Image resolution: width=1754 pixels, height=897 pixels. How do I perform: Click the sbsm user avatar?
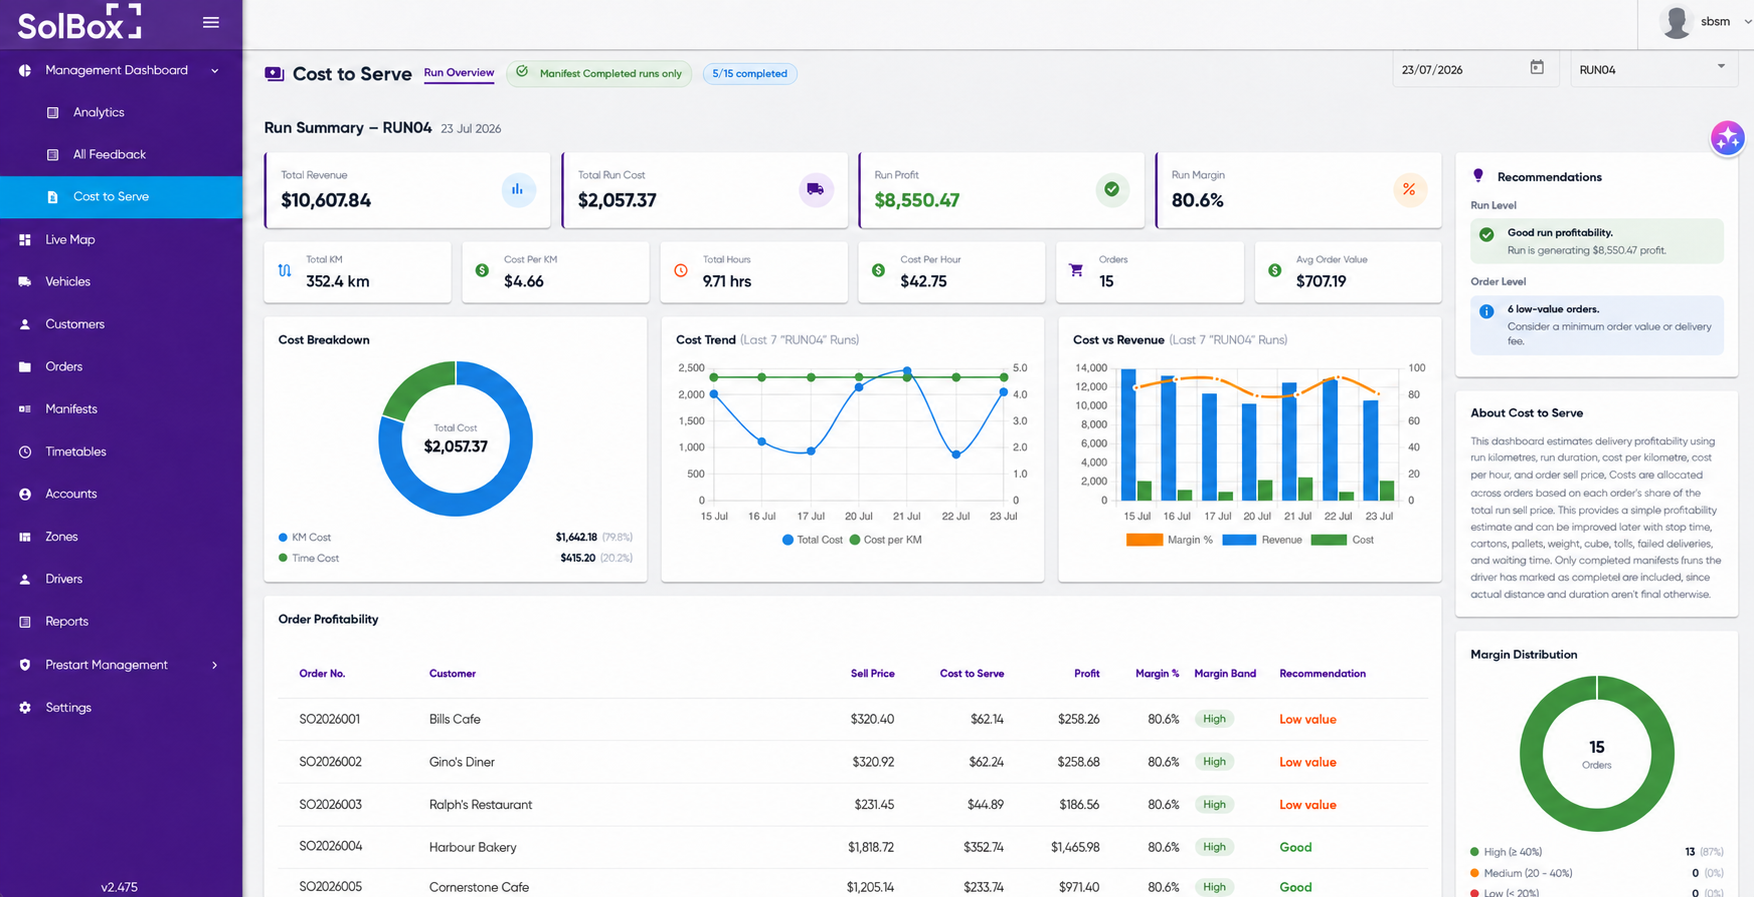(1676, 21)
